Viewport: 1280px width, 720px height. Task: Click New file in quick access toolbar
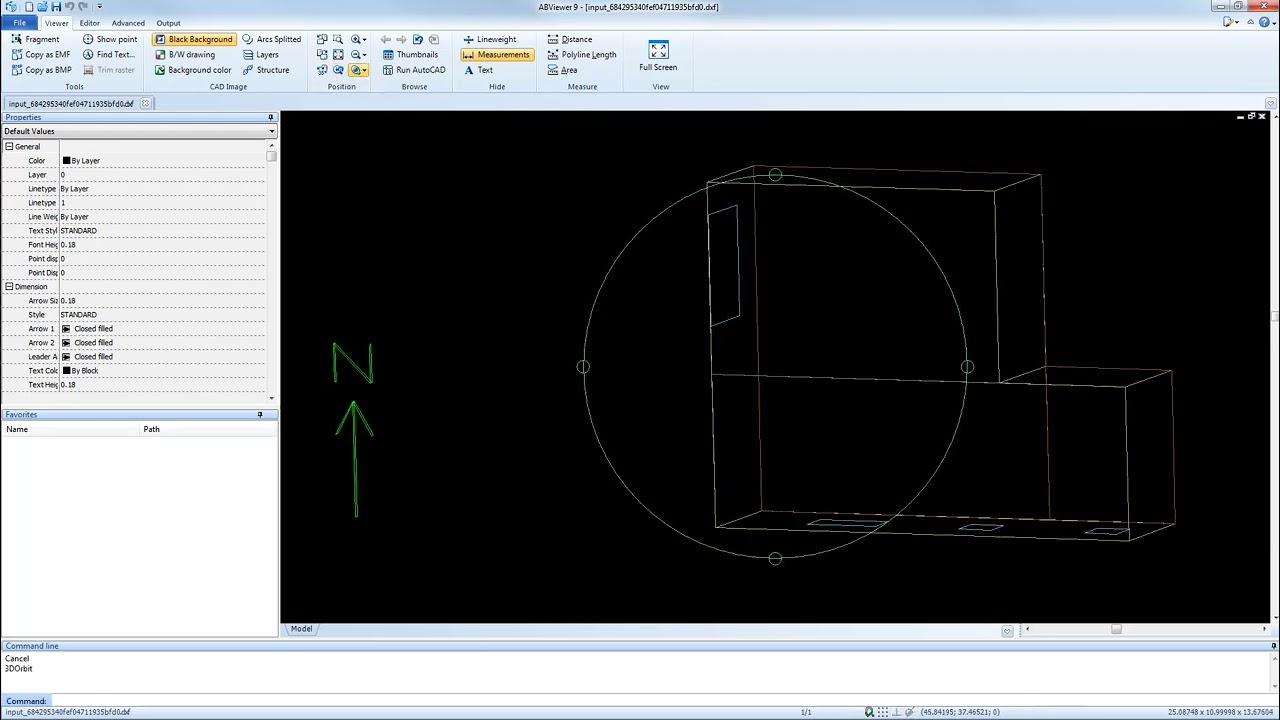pyautogui.click(x=30, y=7)
